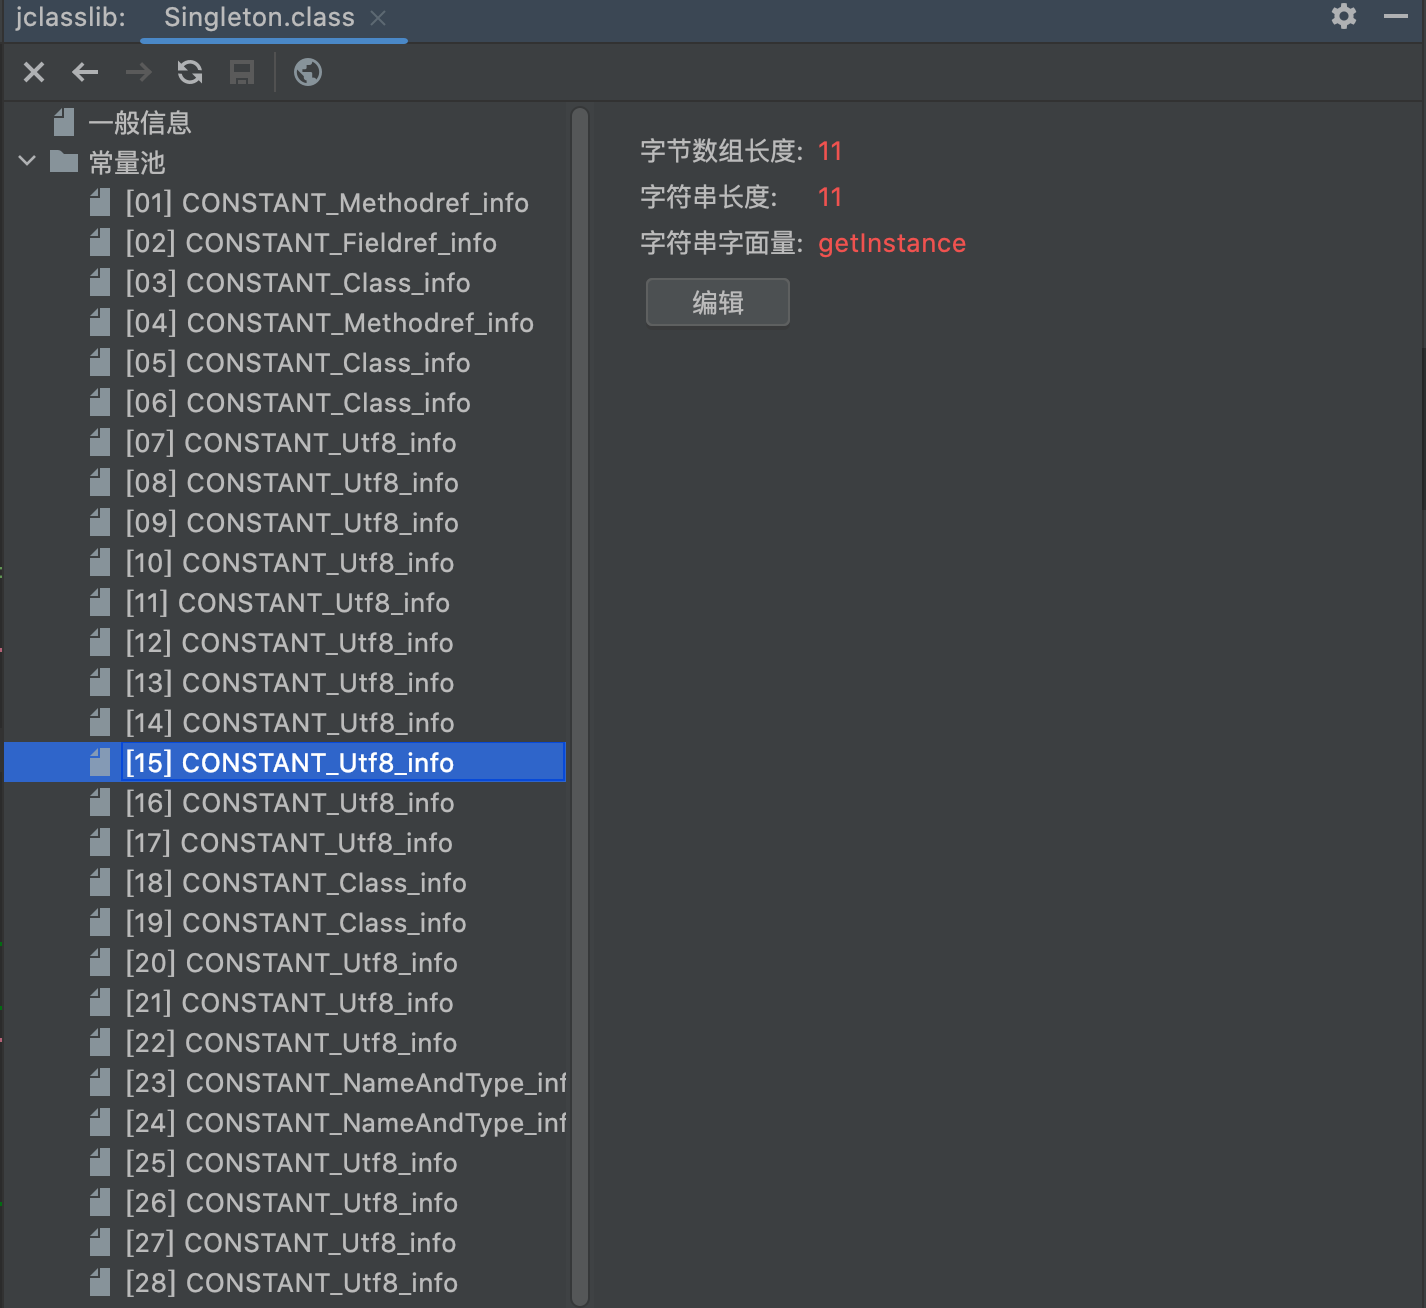Screen dimensions: 1426x1308
Task: Select the 一般信息 tree node
Action: [x=140, y=123]
